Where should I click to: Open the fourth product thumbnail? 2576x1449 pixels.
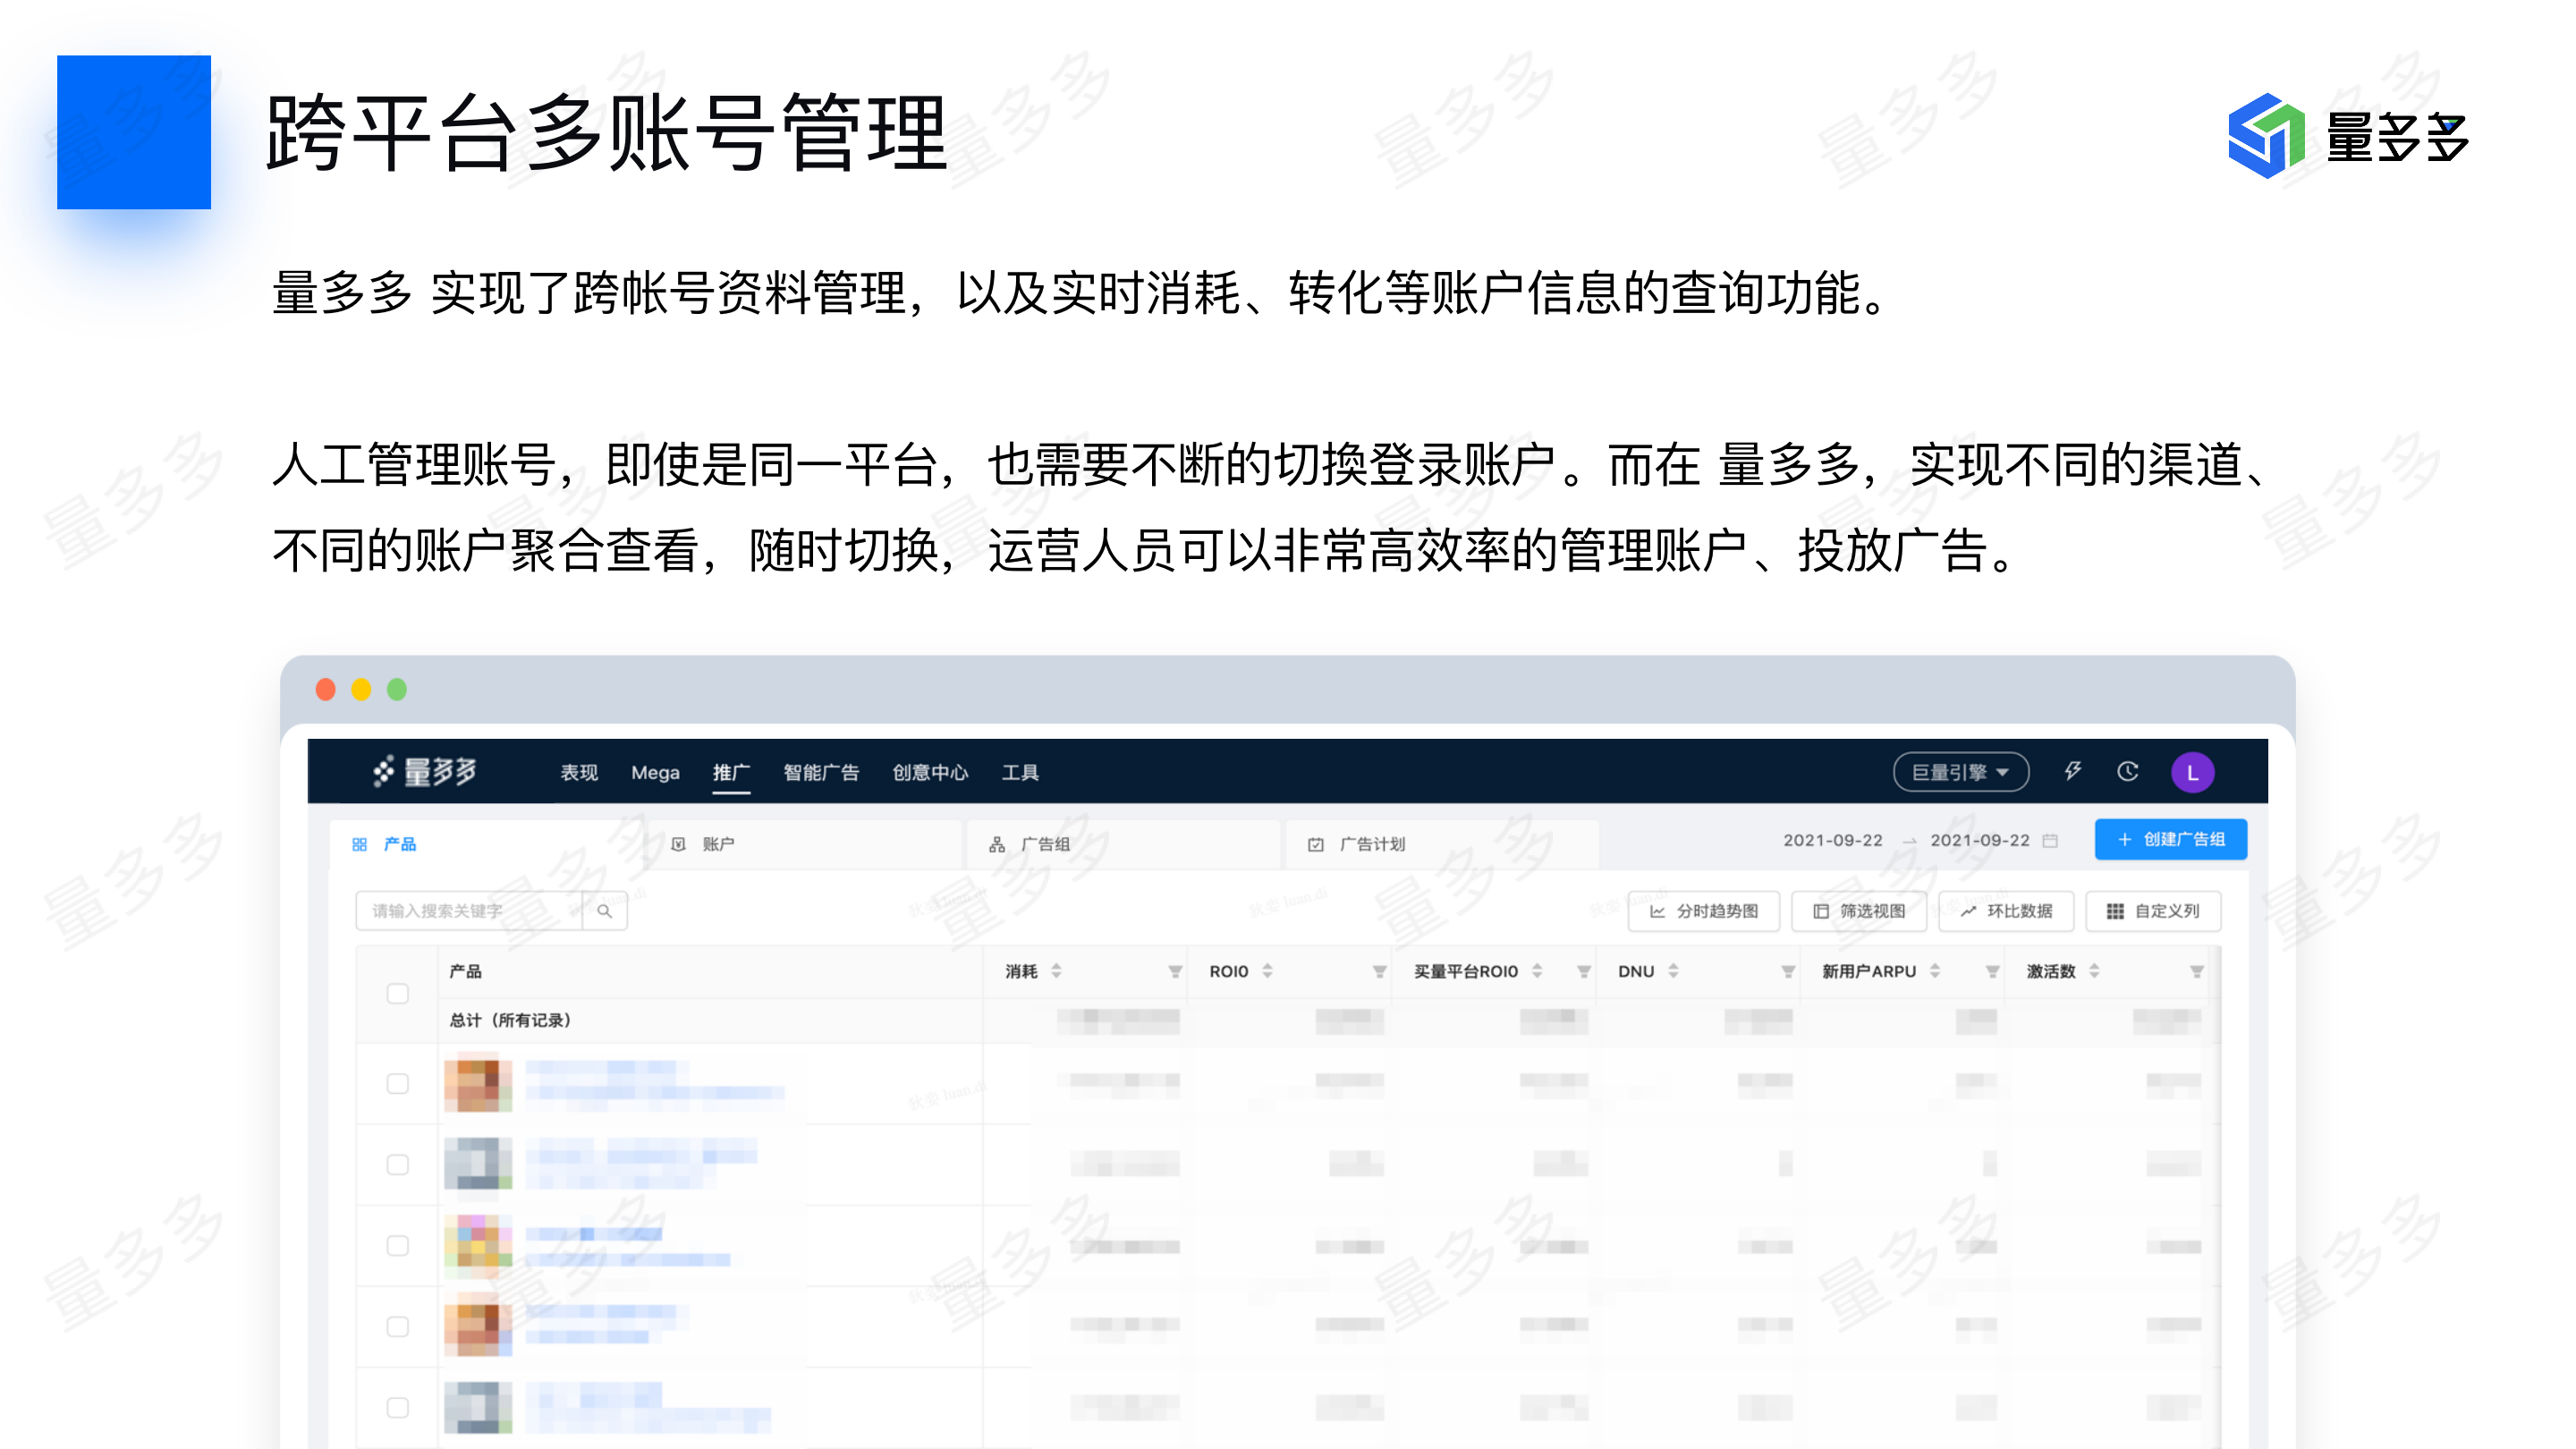(x=477, y=1325)
